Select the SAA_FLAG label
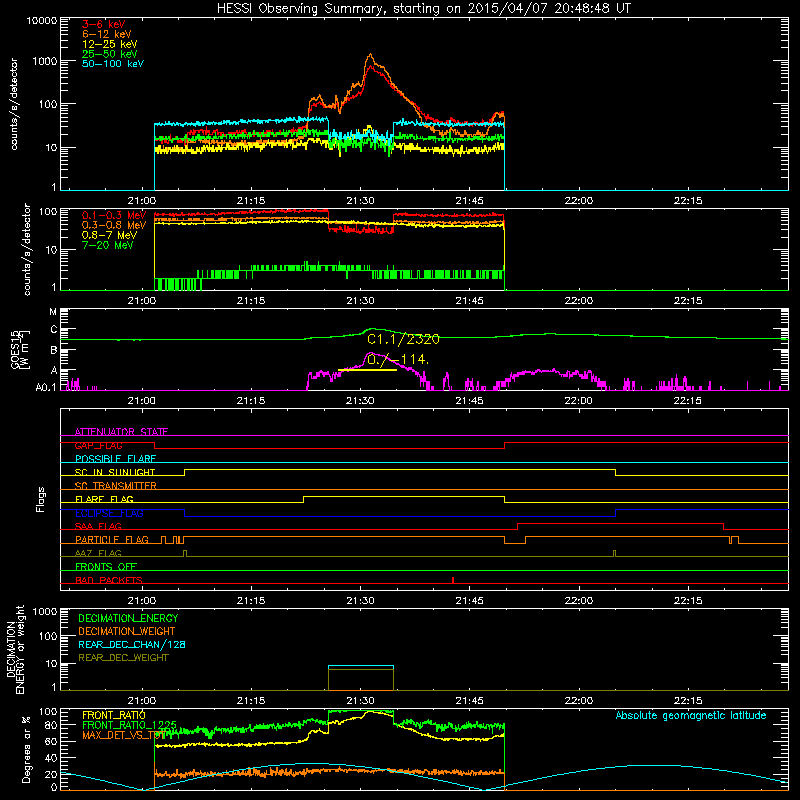800x800 pixels. click(98, 526)
